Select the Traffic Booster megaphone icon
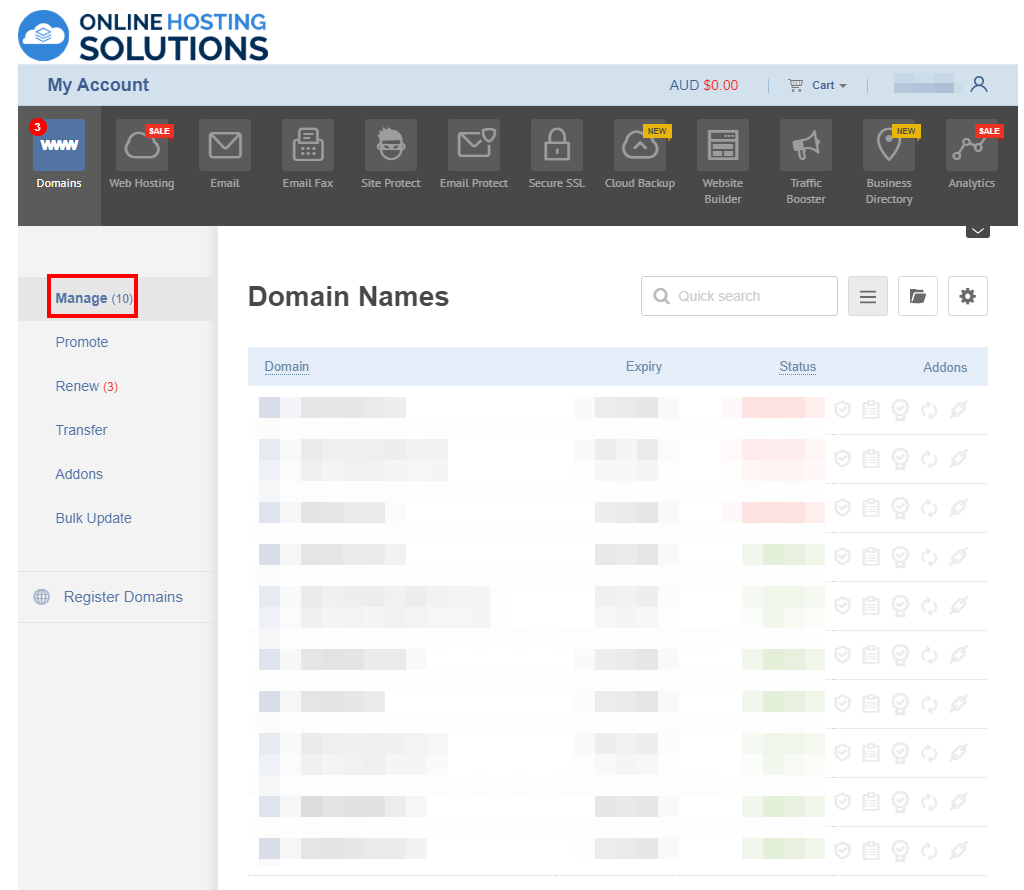 click(805, 146)
